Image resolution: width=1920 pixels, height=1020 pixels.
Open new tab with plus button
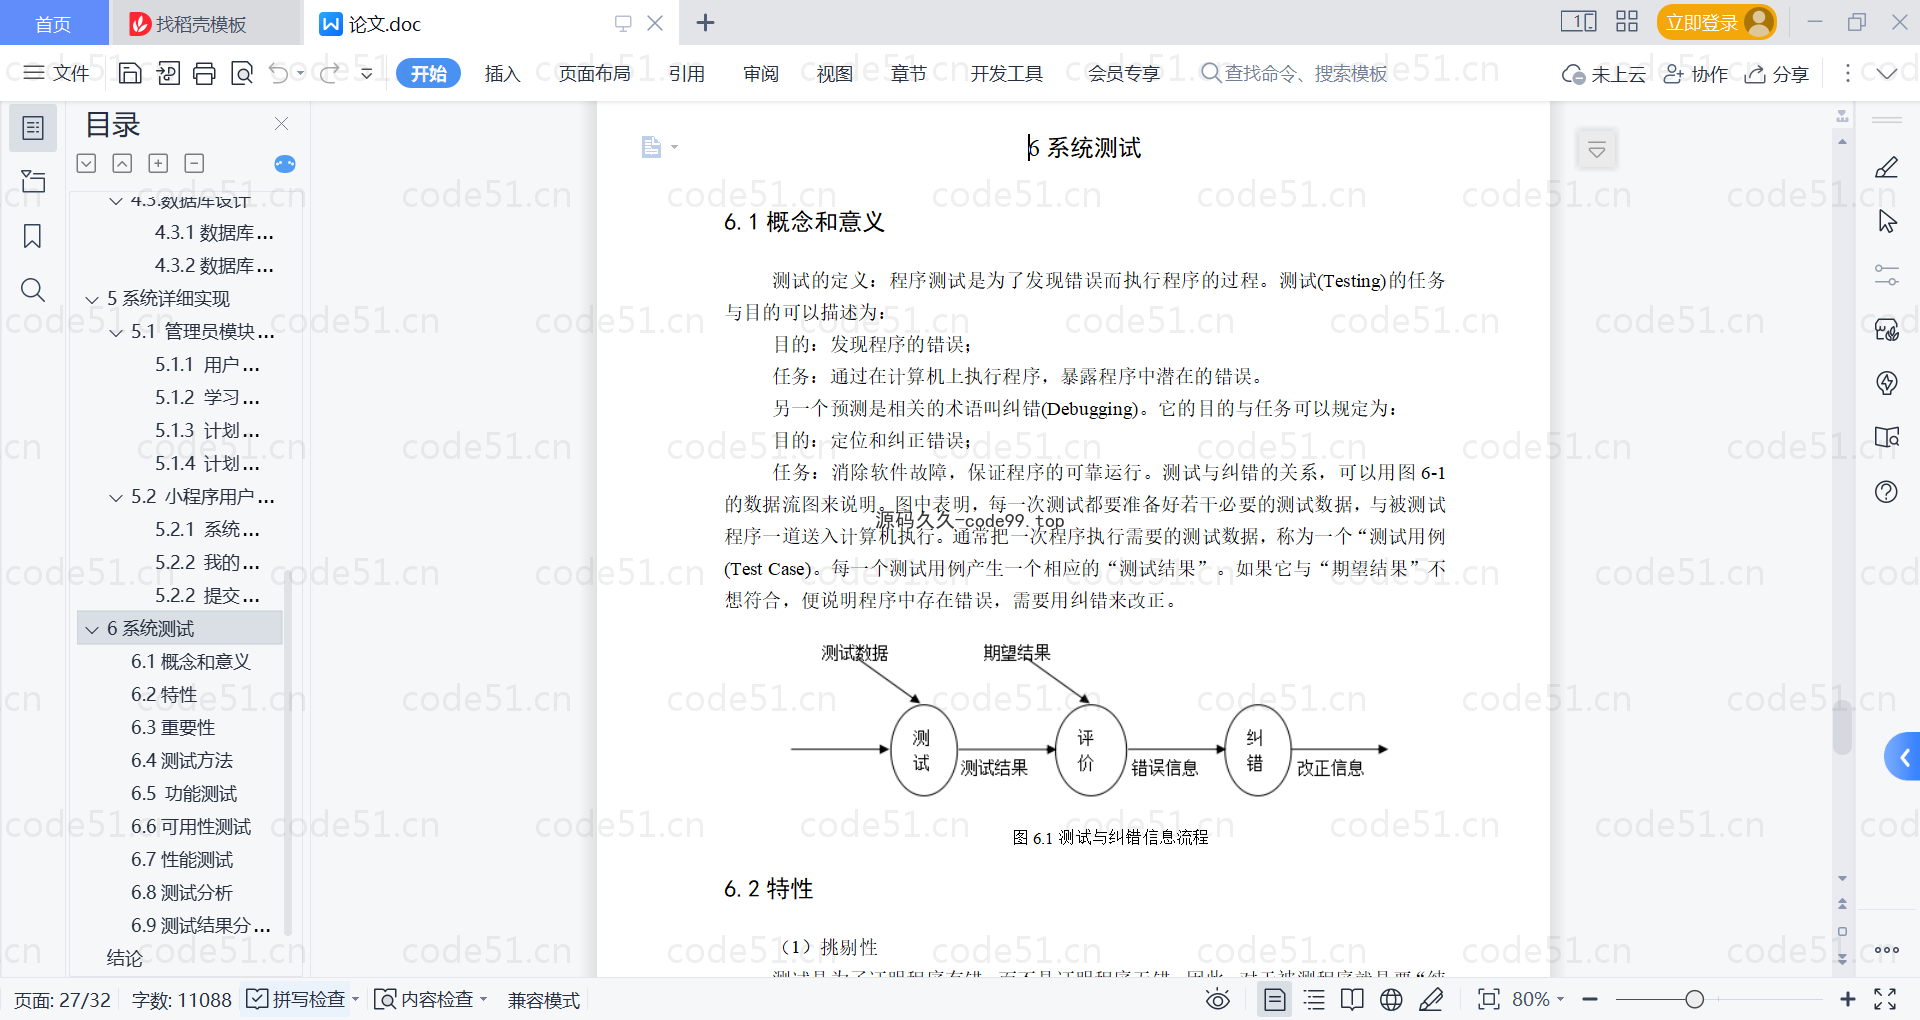coord(705,23)
